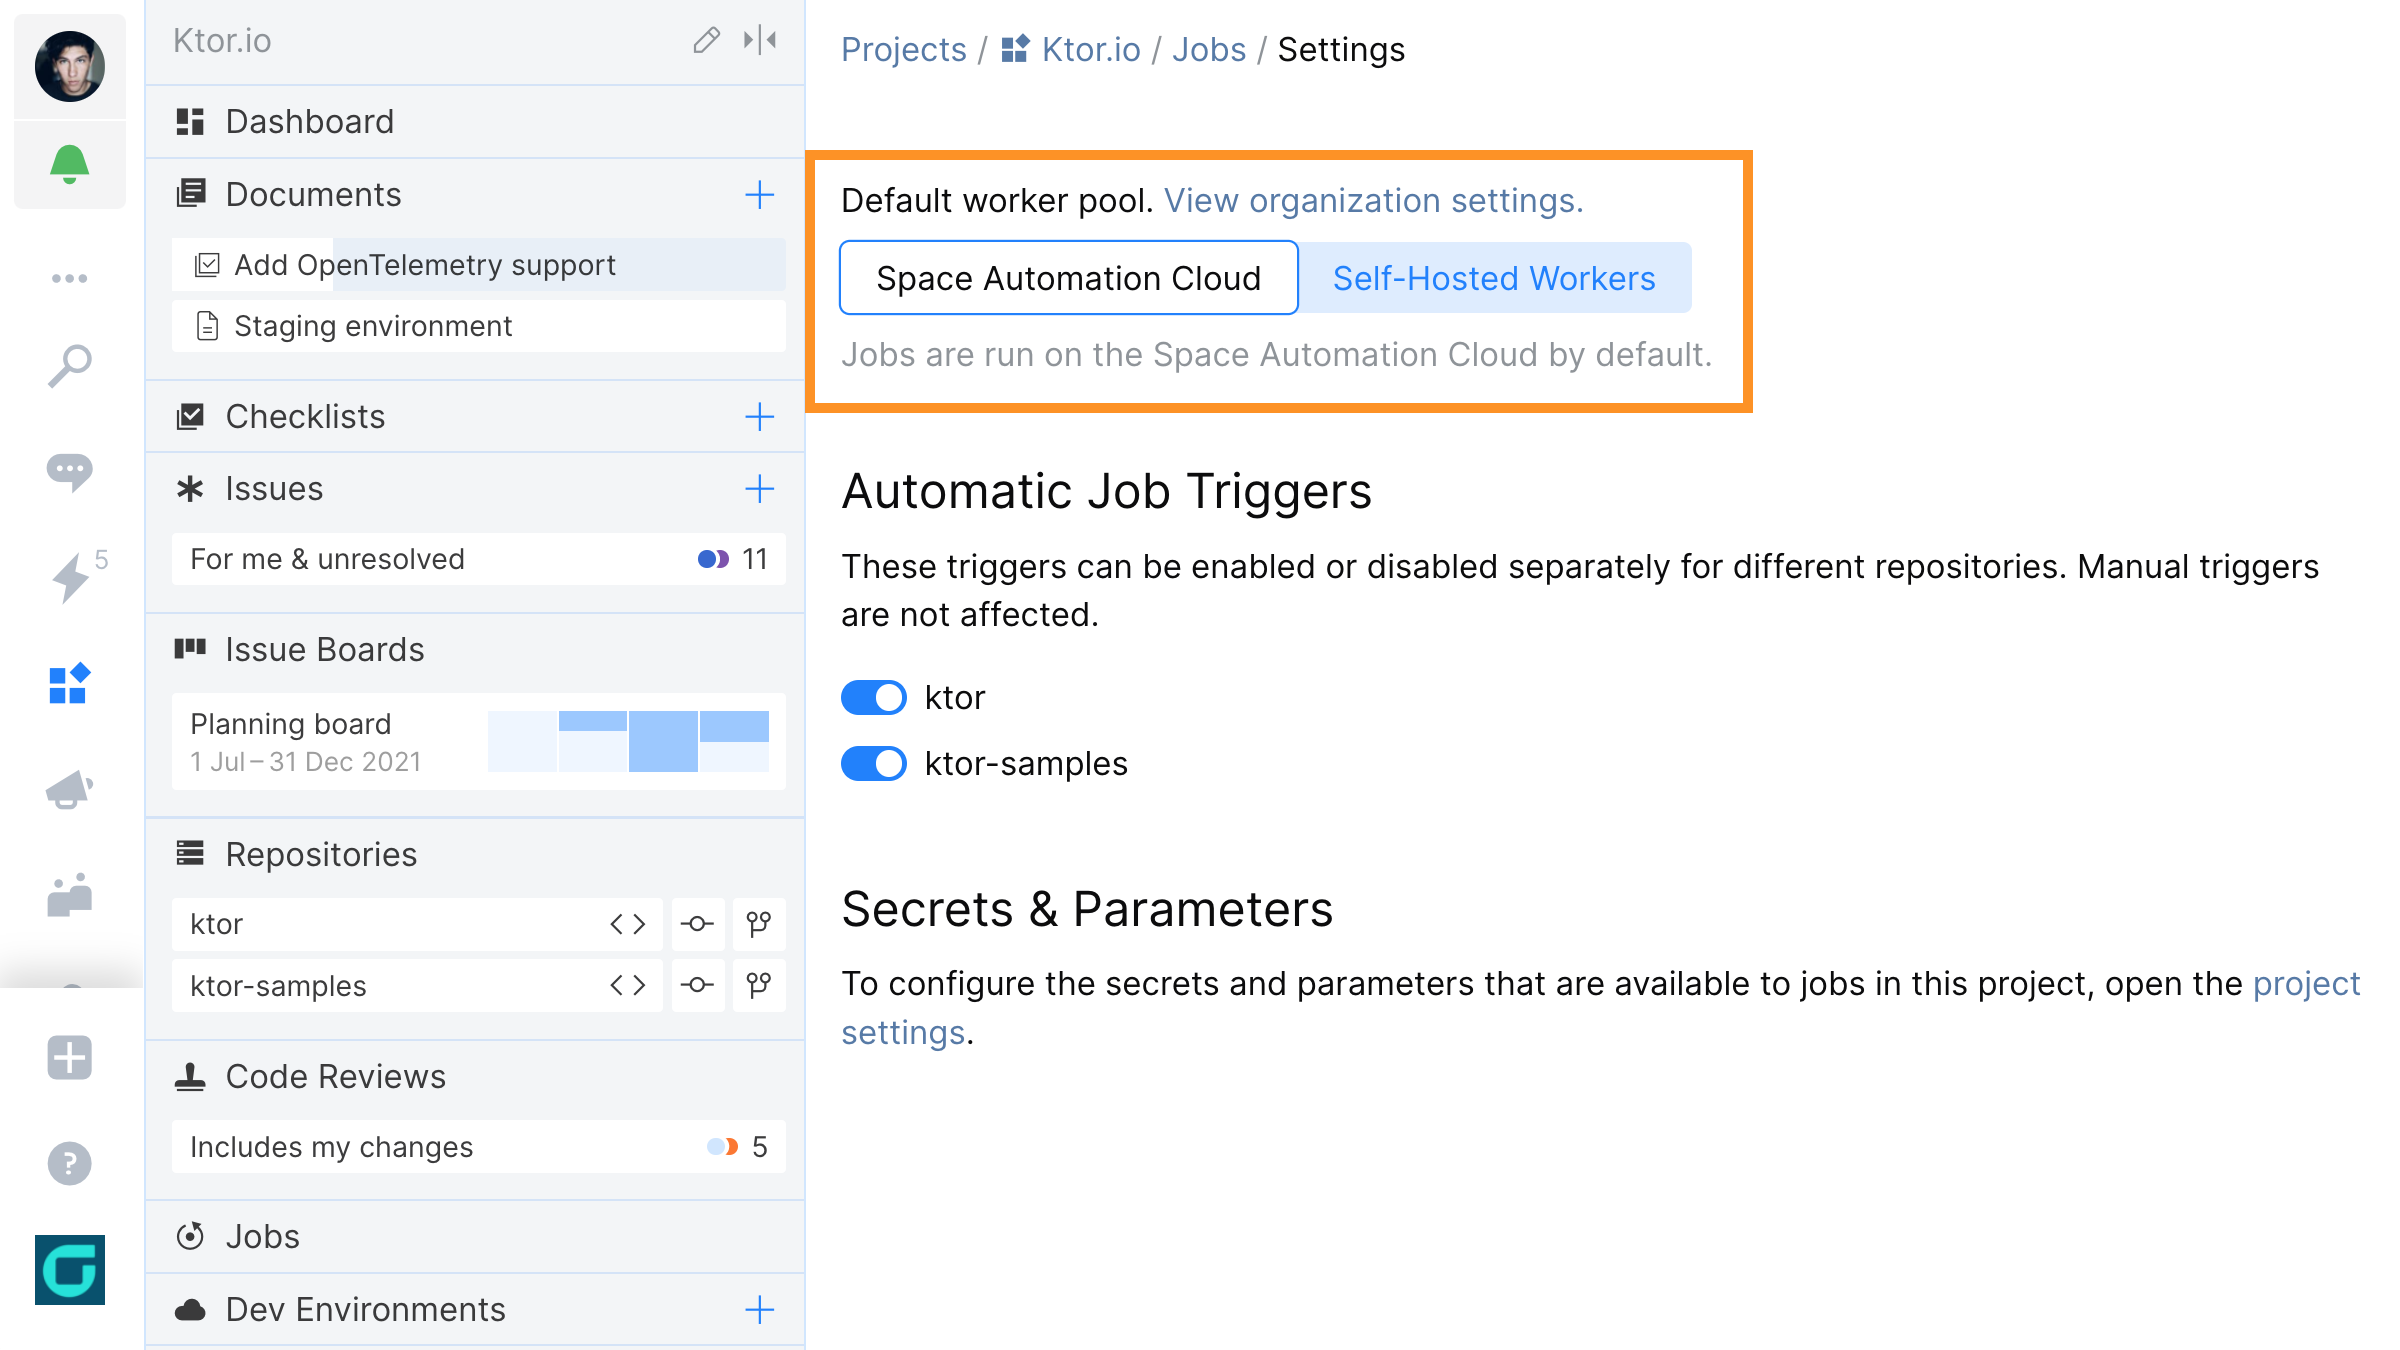Add a new document with plus

coord(760,194)
